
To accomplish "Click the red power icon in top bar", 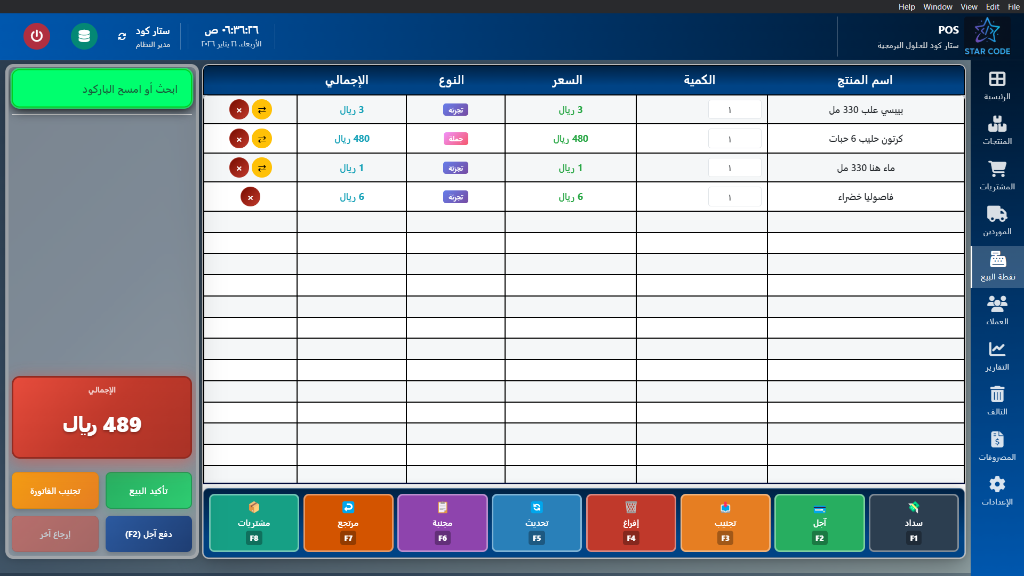I will [36, 36].
